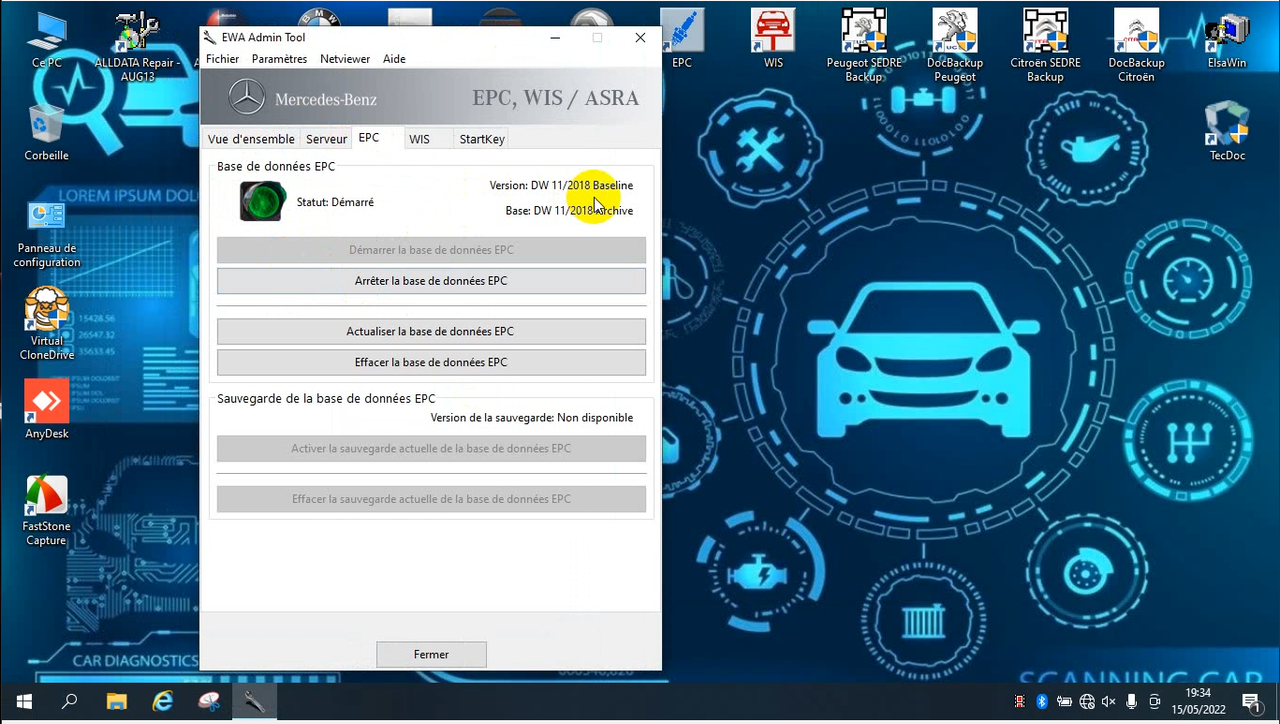Open Virtual CloneDrive desktop icon
The width and height of the screenshot is (1280, 724).
pyautogui.click(x=46, y=324)
